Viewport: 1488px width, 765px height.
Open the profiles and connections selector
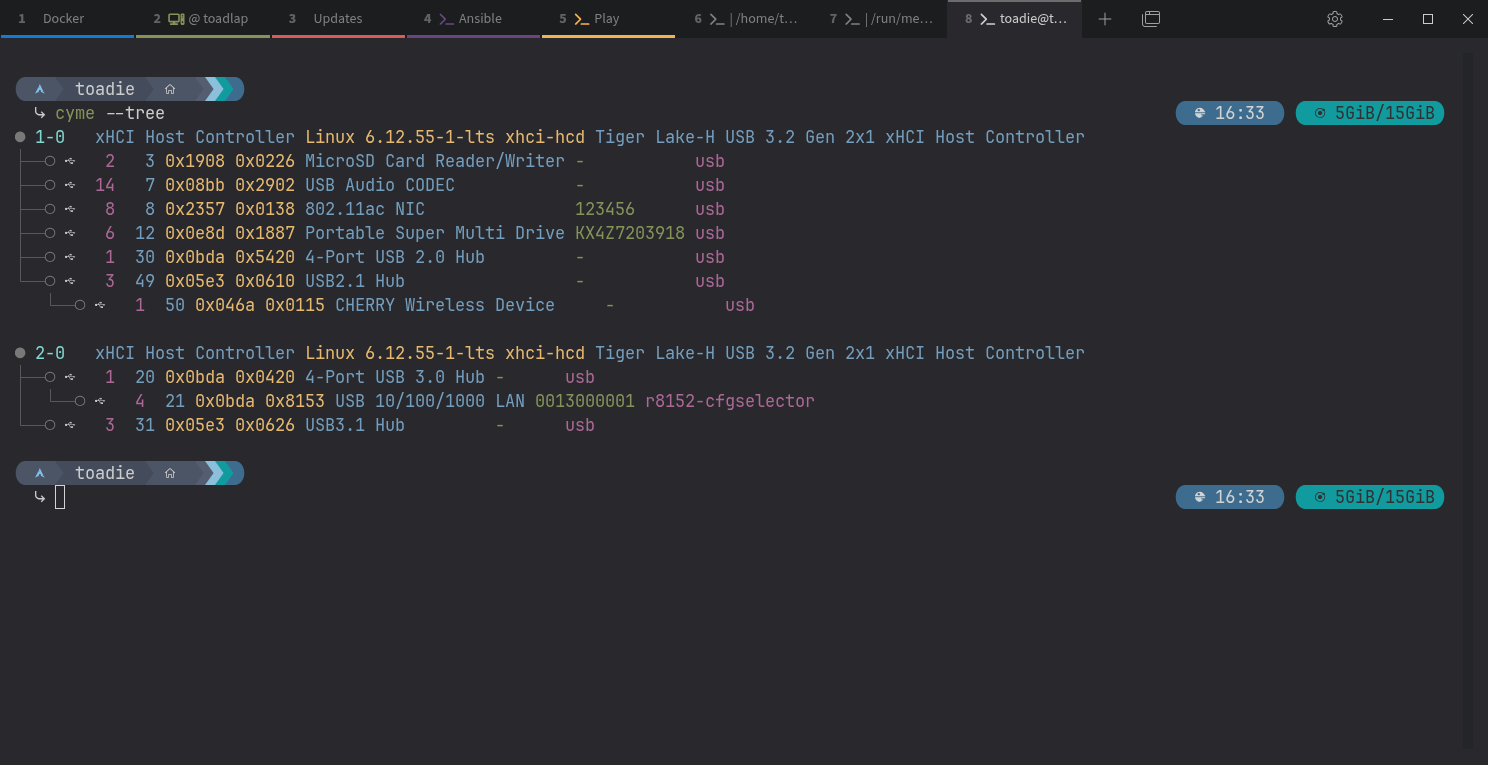[1151, 19]
